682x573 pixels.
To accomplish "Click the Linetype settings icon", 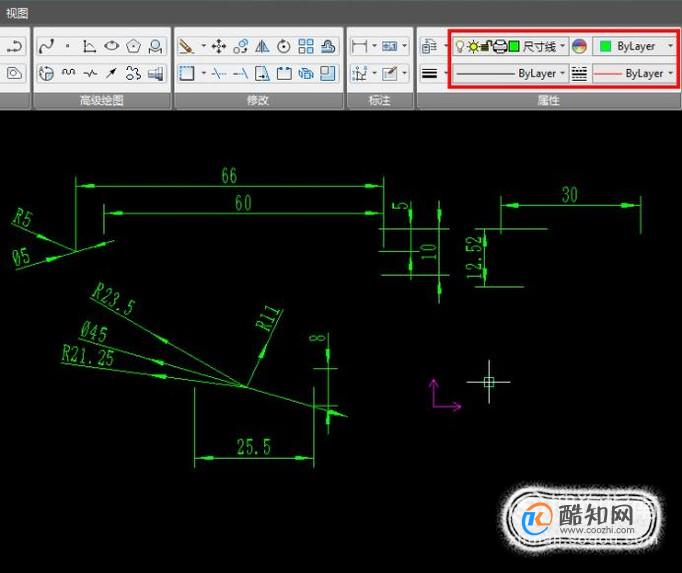I will point(579,74).
